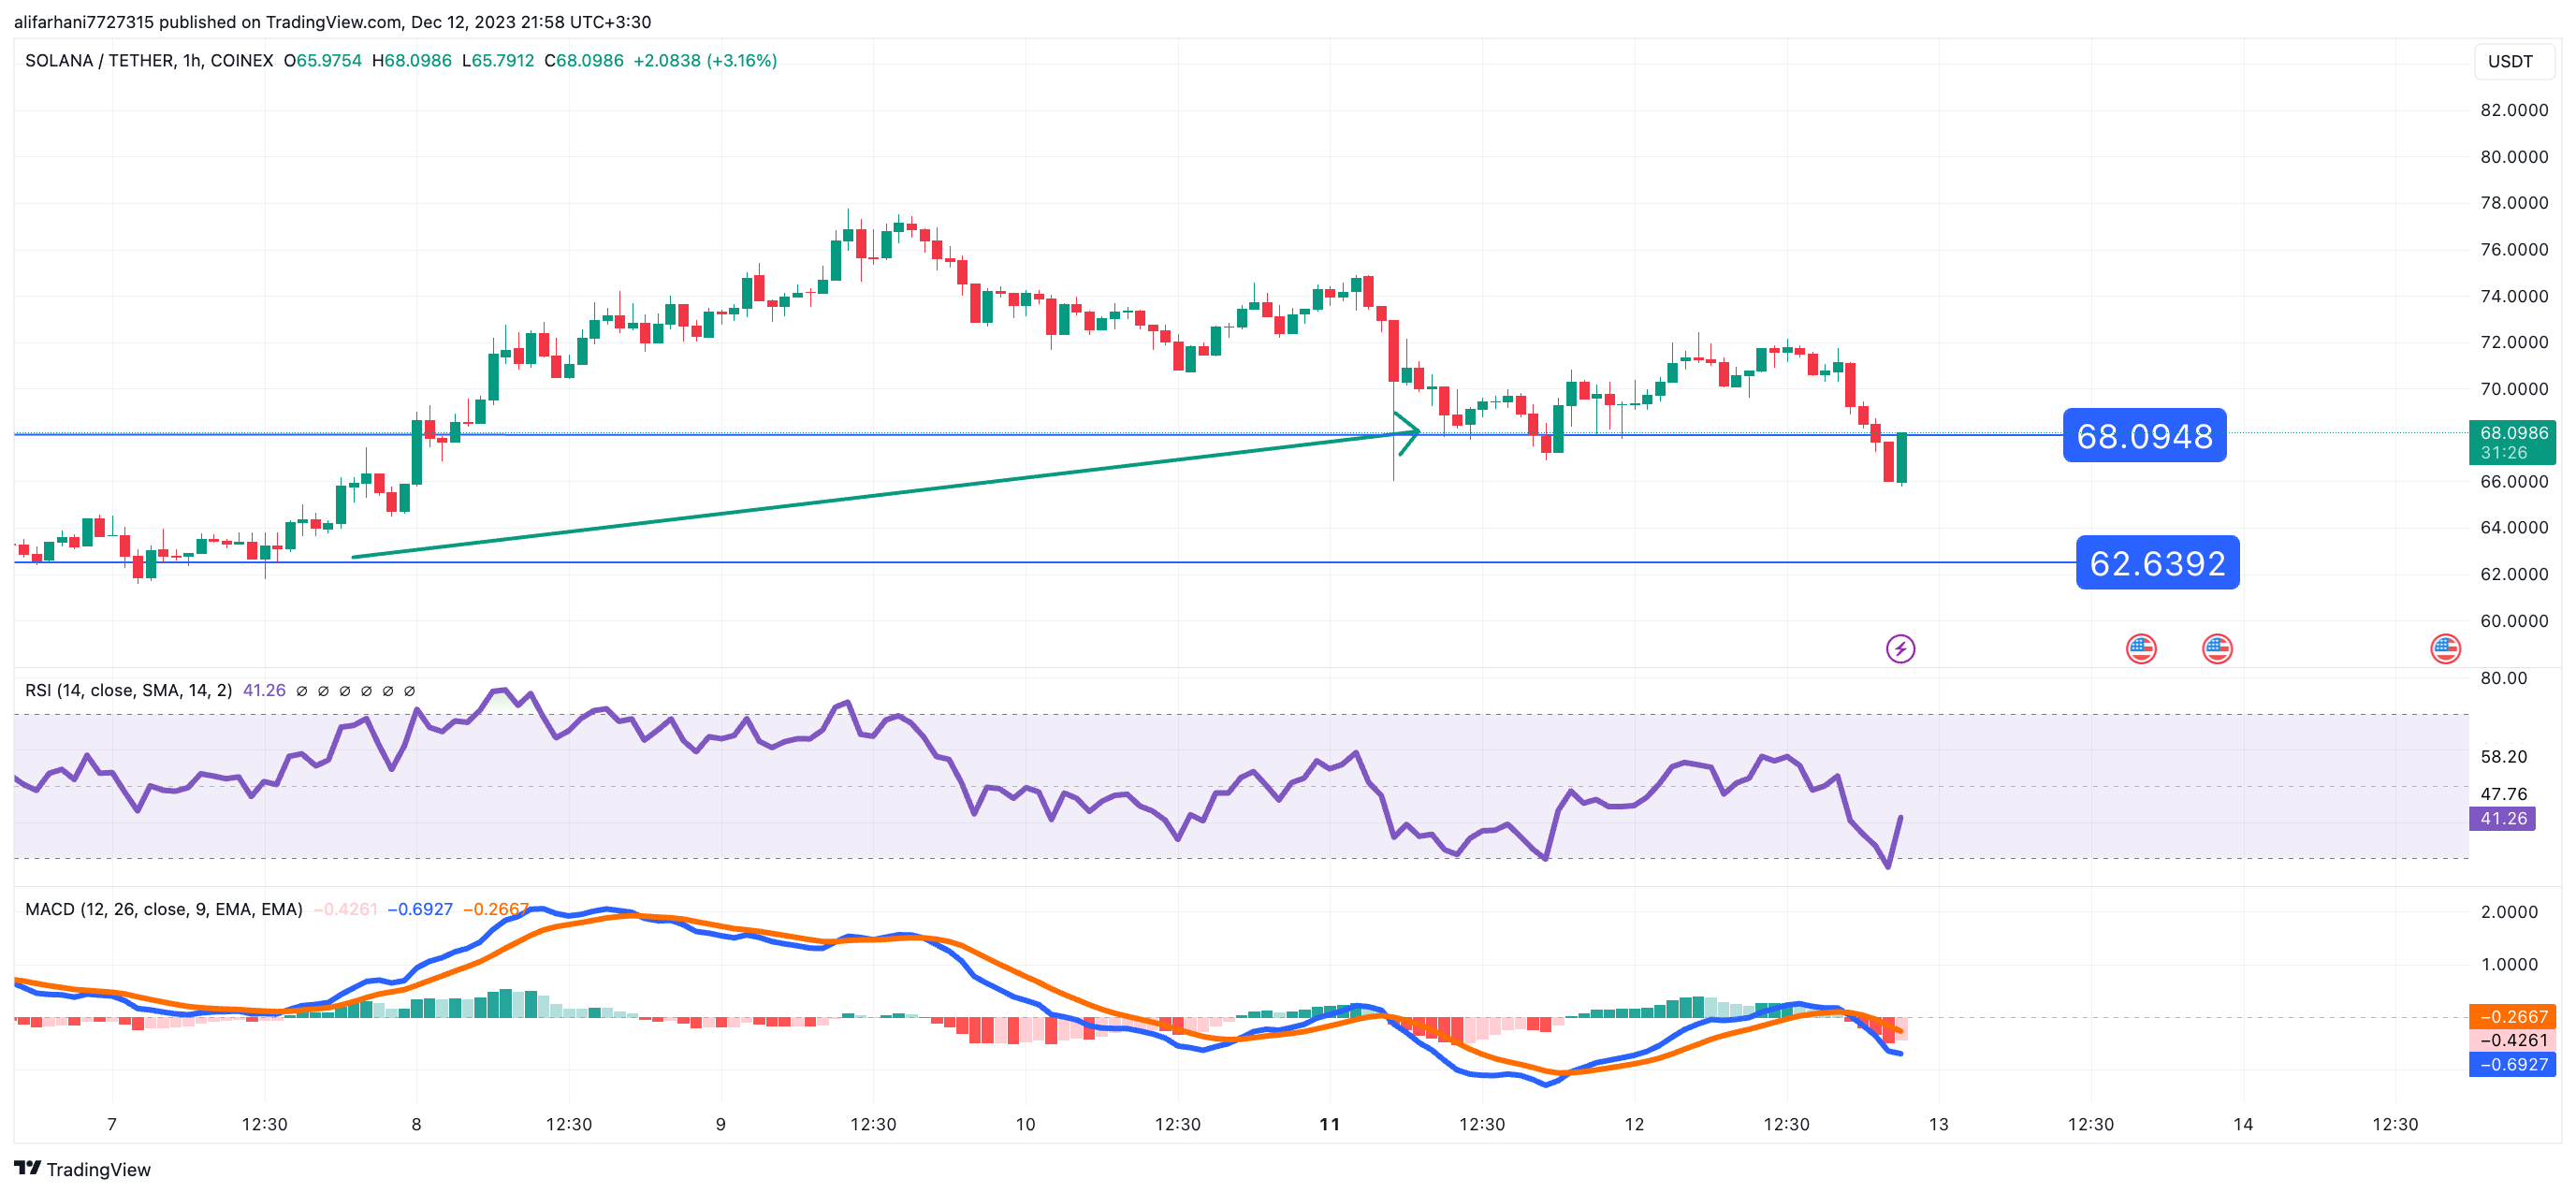2576x1193 pixels.
Task: Click last null symbol in RSI legend
Action: pyautogui.click(x=409, y=691)
